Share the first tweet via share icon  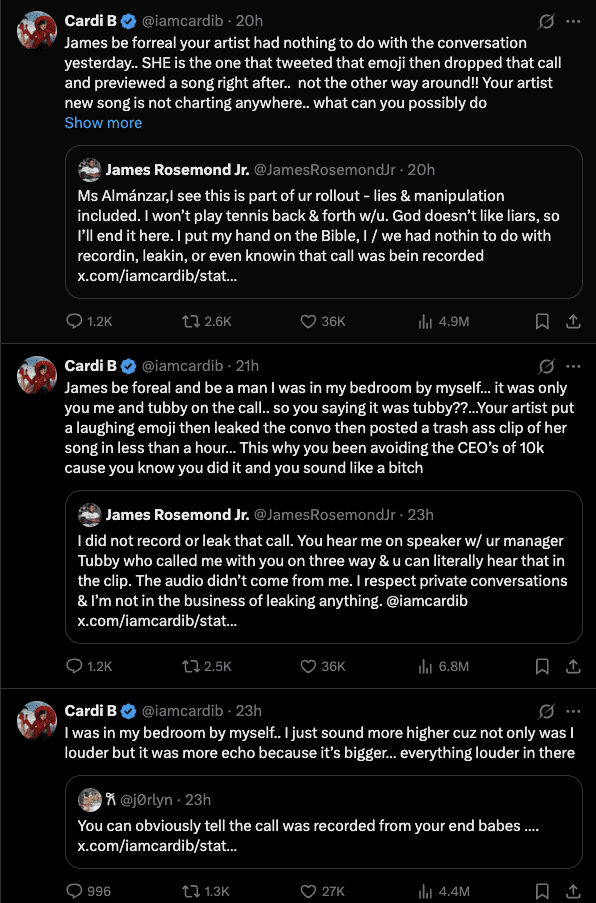point(573,321)
